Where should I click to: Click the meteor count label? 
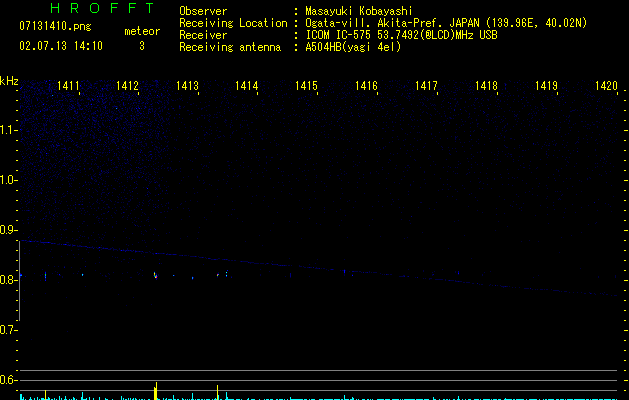[142, 31]
